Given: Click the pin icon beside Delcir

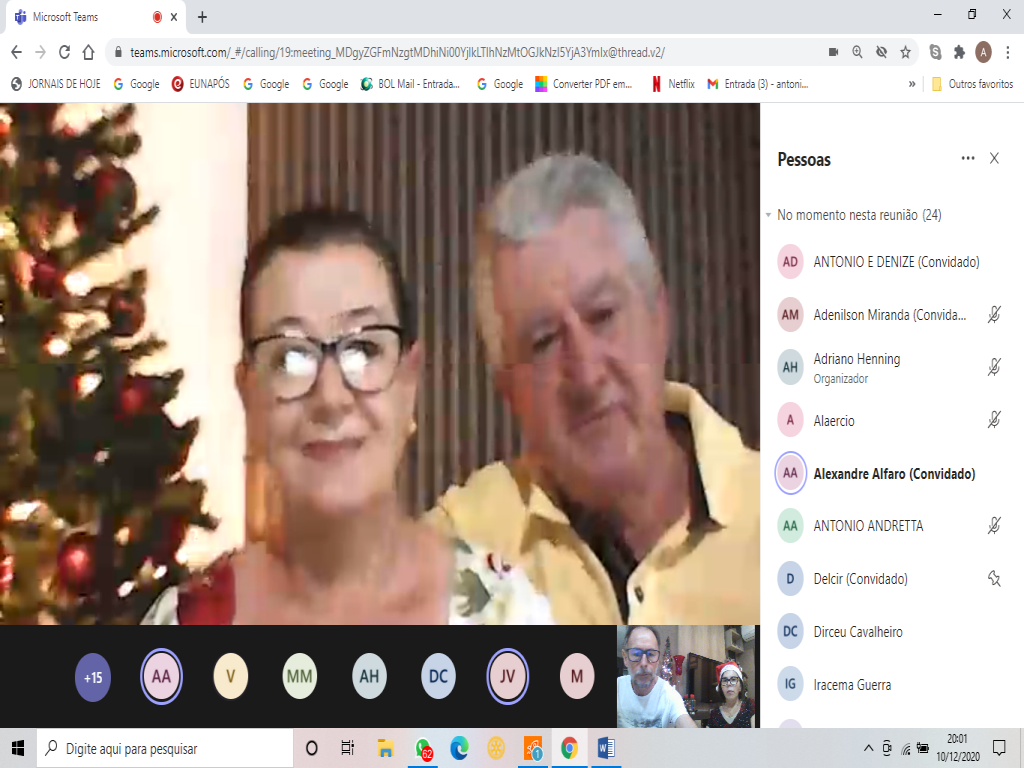Looking at the screenshot, I should coord(994,578).
